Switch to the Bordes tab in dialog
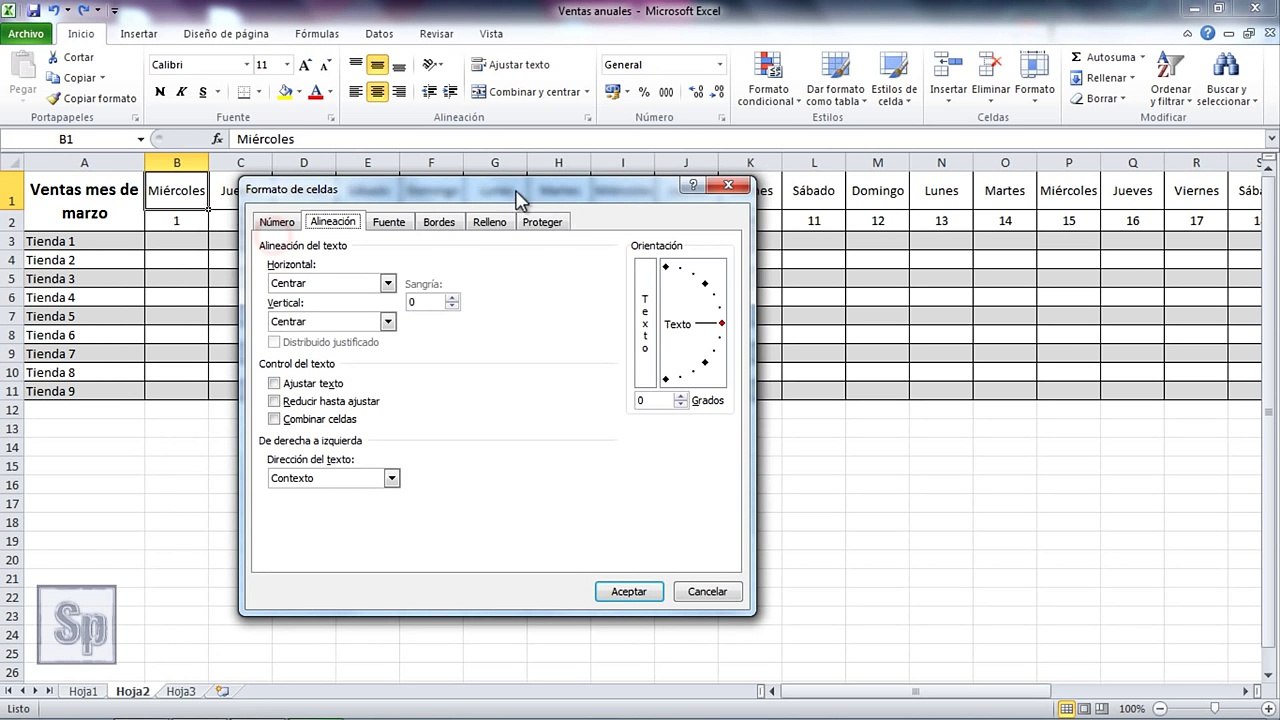This screenshot has height=720, width=1280. click(x=439, y=222)
